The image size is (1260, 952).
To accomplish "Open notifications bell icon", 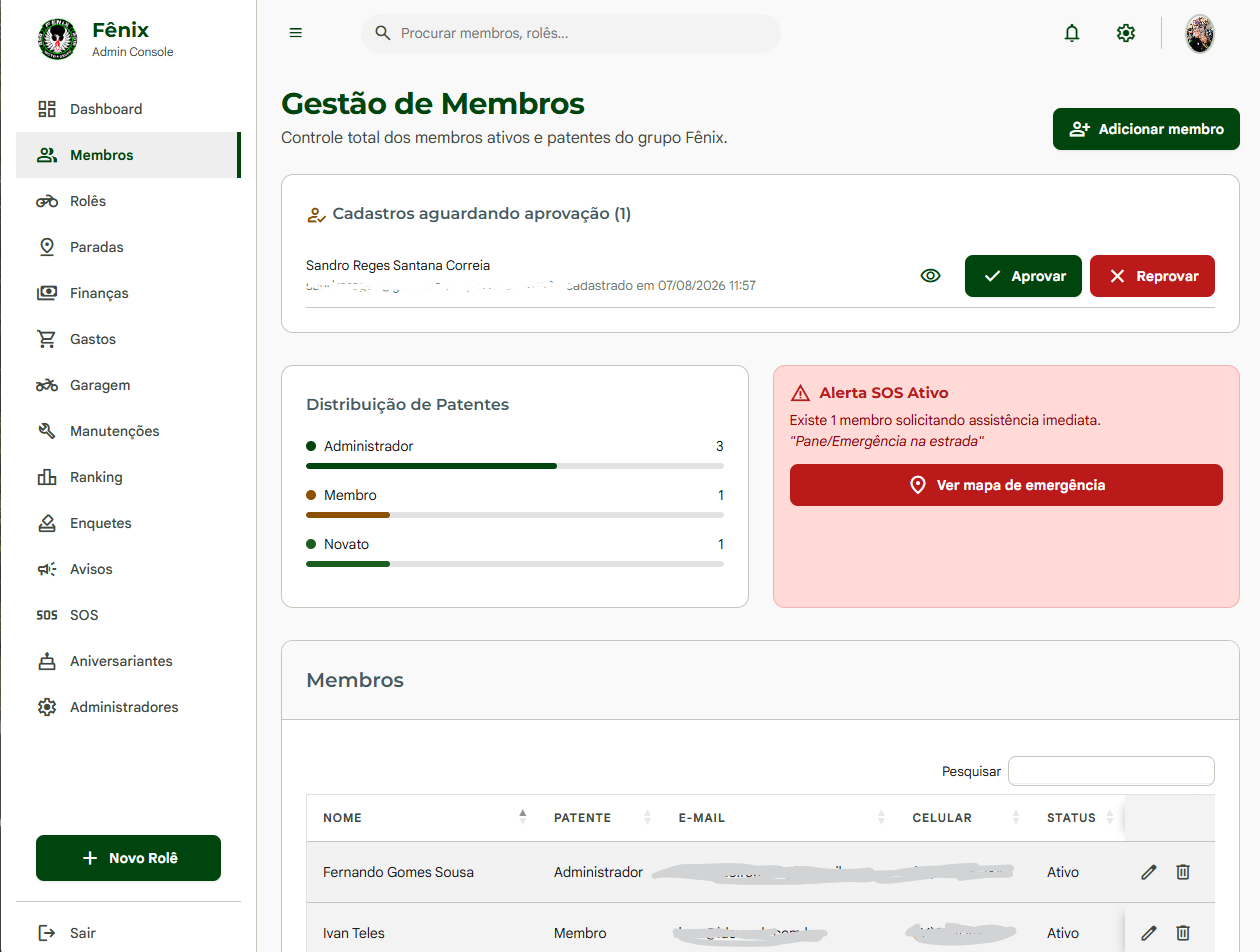I will pos(1072,33).
